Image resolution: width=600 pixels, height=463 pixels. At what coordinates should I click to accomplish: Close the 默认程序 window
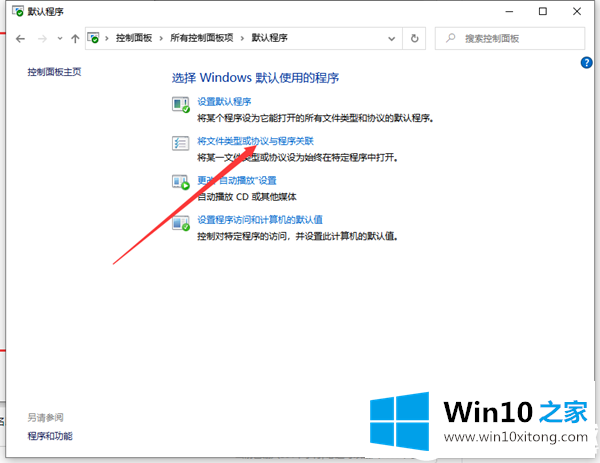click(577, 11)
